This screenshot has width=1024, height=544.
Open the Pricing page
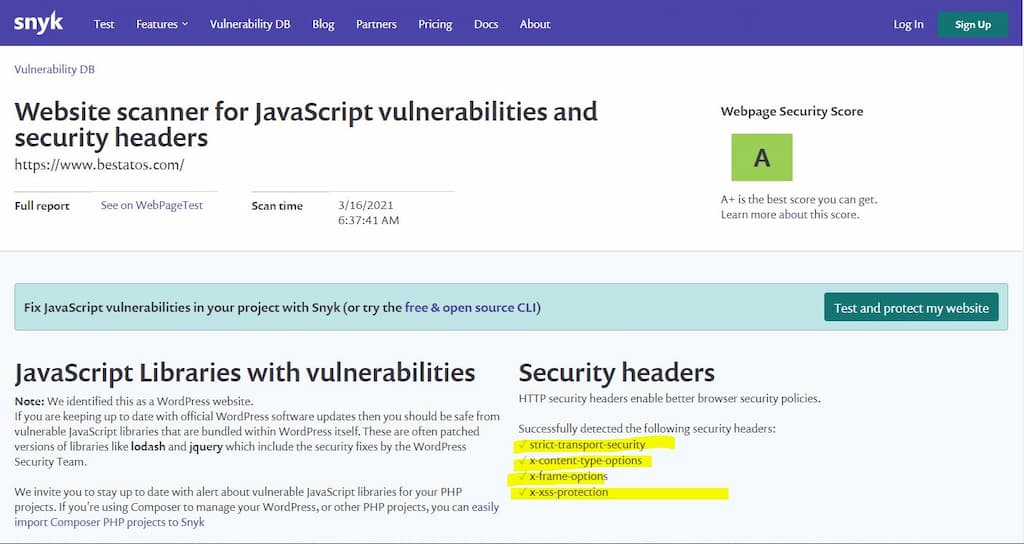click(x=435, y=24)
